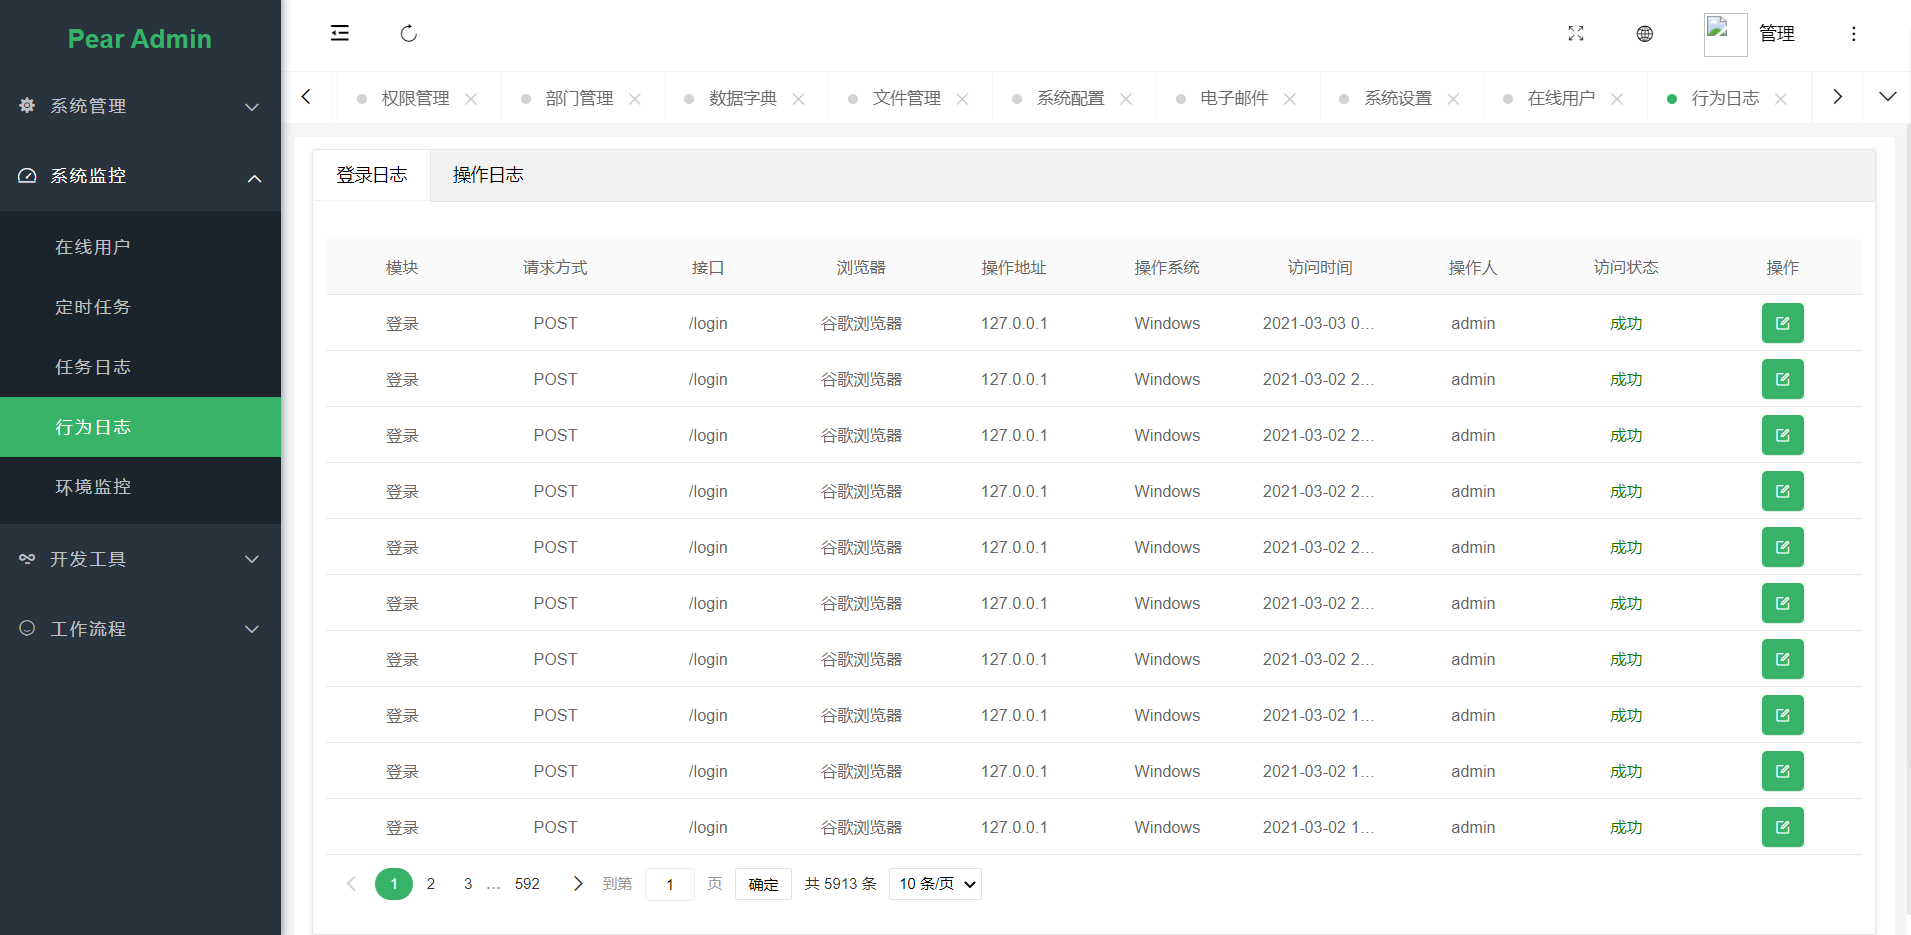
Task: Switch to the 电子邮件 tab
Action: point(1234,98)
